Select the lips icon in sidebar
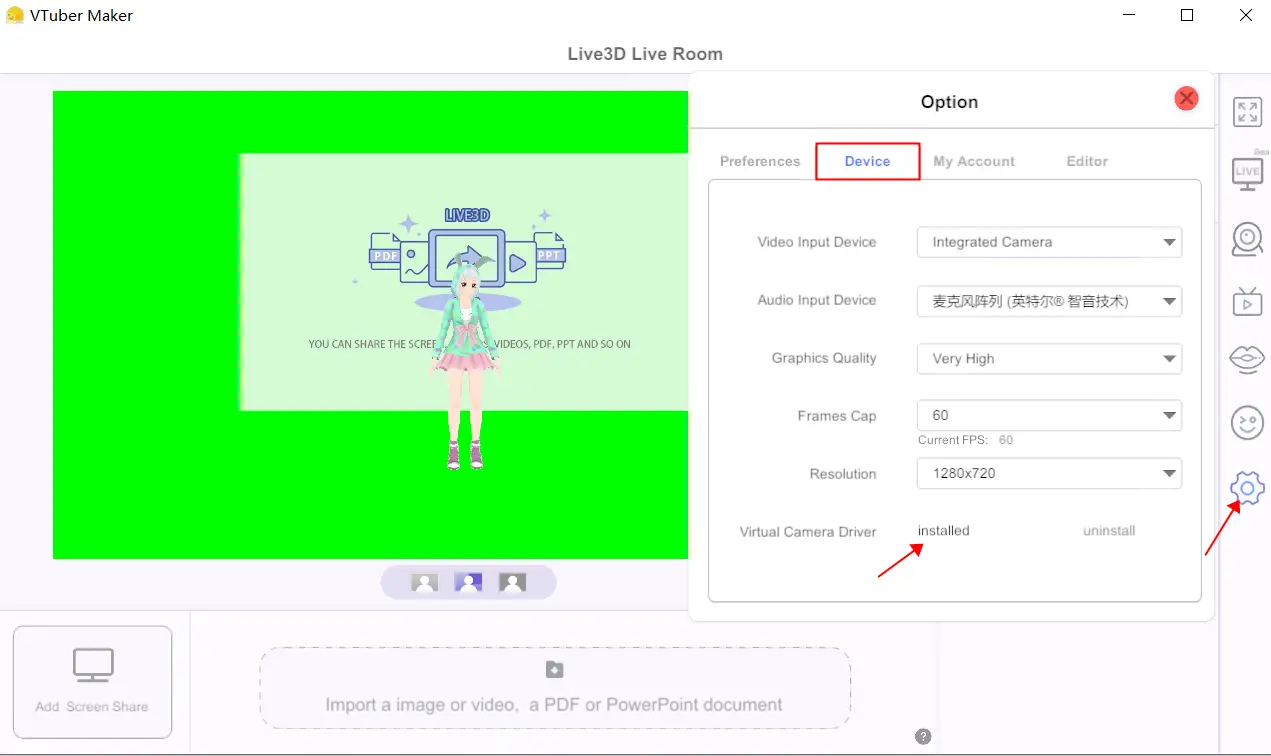The width and height of the screenshot is (1271, 756). (x=1247, y=359)
